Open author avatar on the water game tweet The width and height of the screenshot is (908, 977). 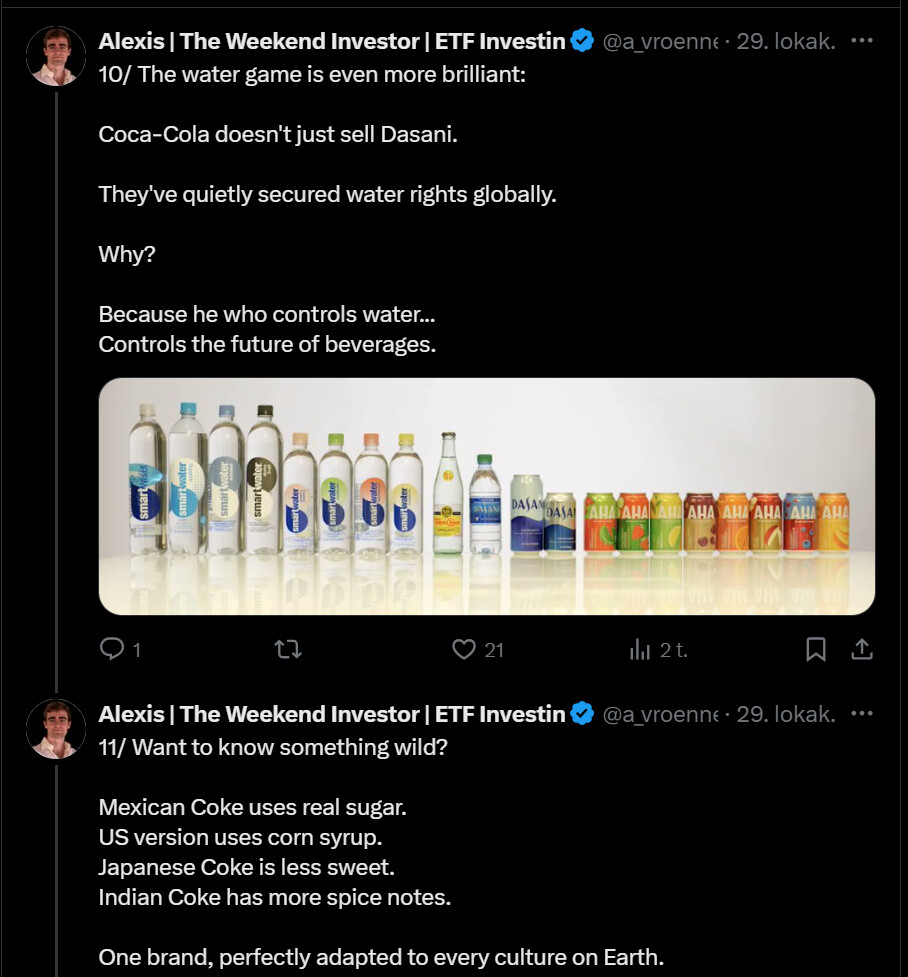coord(56,56)
